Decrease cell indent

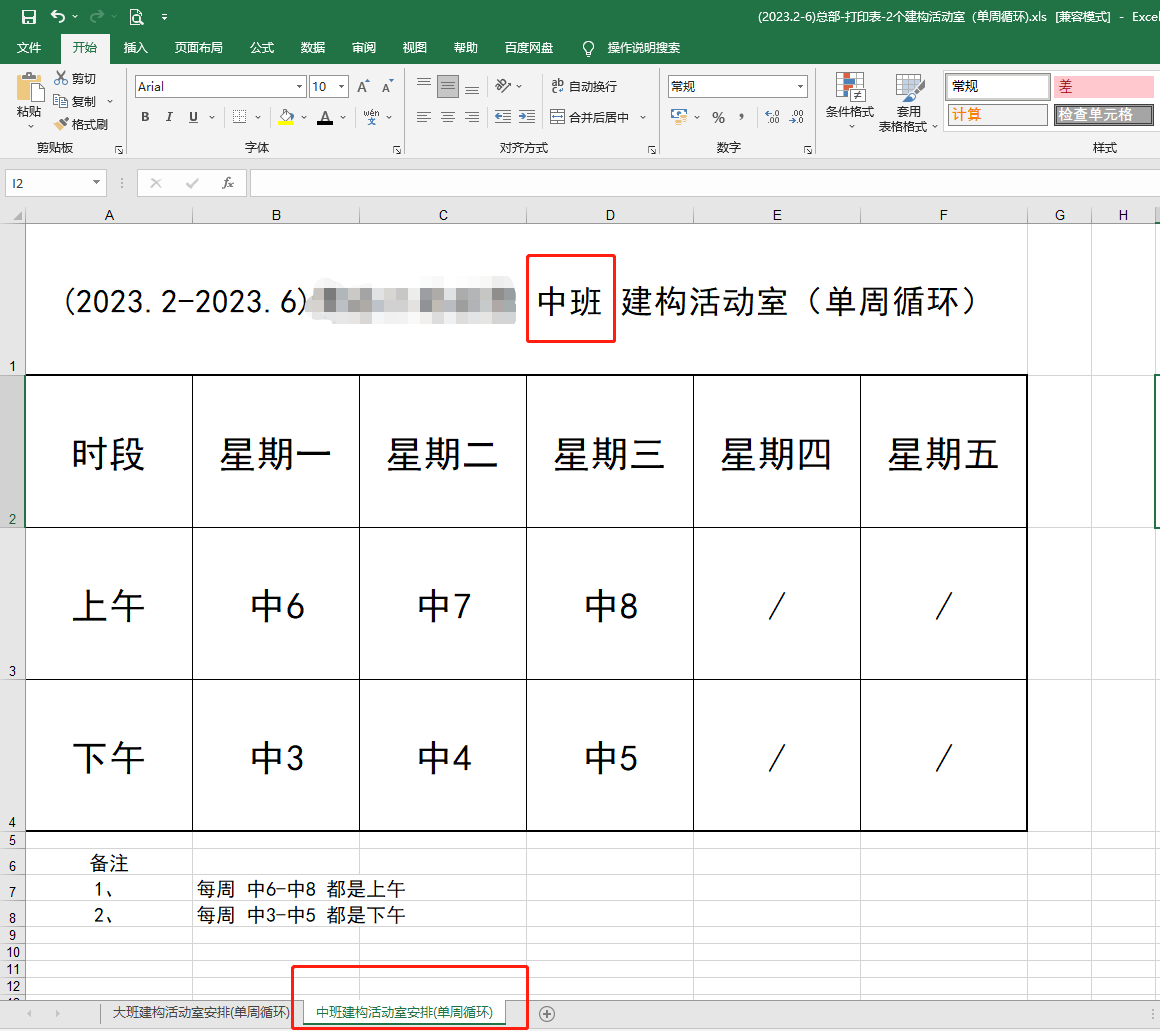(503, 117)
